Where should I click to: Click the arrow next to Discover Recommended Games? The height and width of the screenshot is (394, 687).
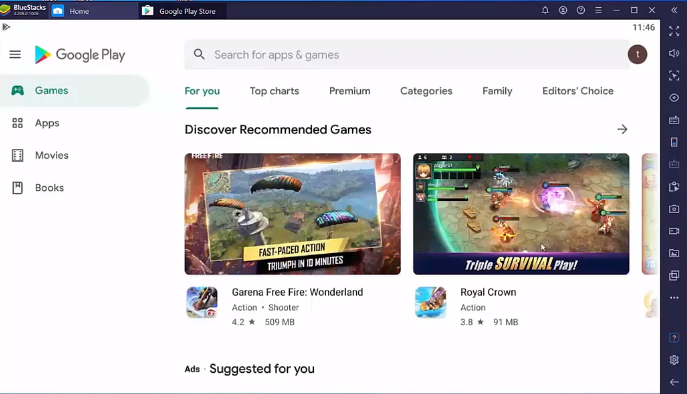pos(622,129)
